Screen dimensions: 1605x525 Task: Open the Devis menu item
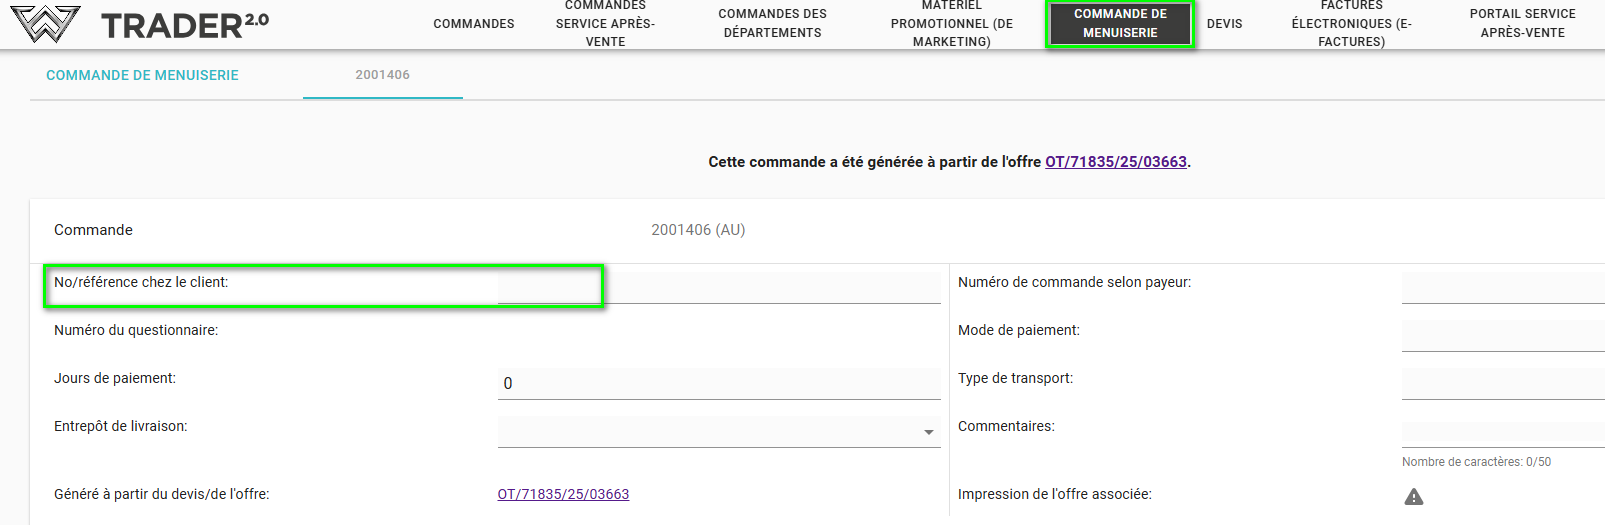click(1224, 24)
